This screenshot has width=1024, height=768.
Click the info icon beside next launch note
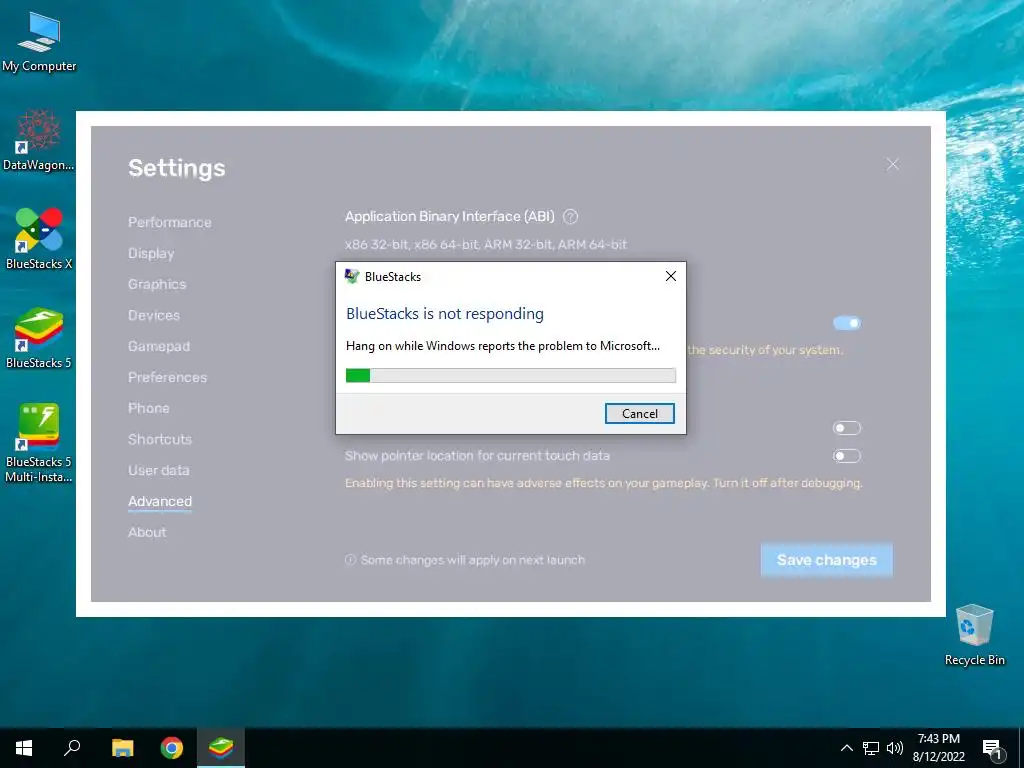[x=350, y=560]
